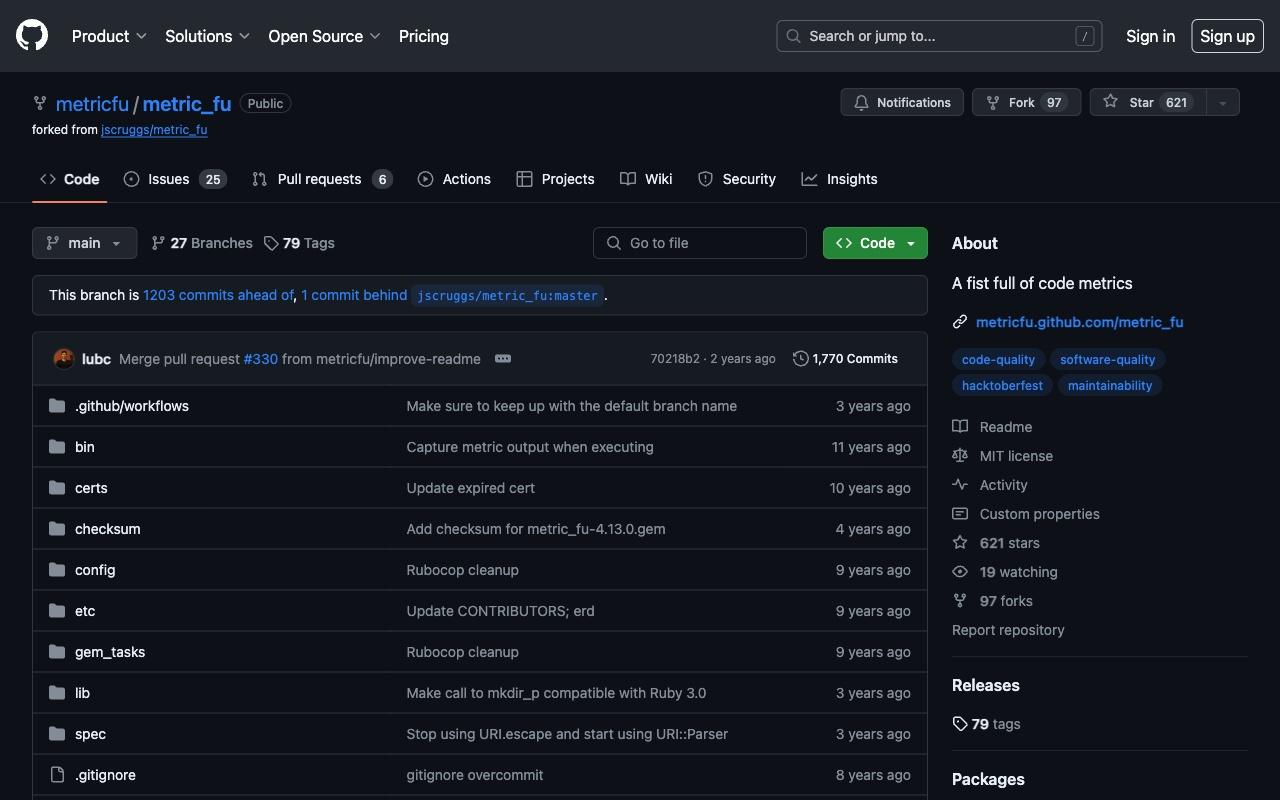
Task: Click the spec folder icon
Action: click(x=57, y=734)
